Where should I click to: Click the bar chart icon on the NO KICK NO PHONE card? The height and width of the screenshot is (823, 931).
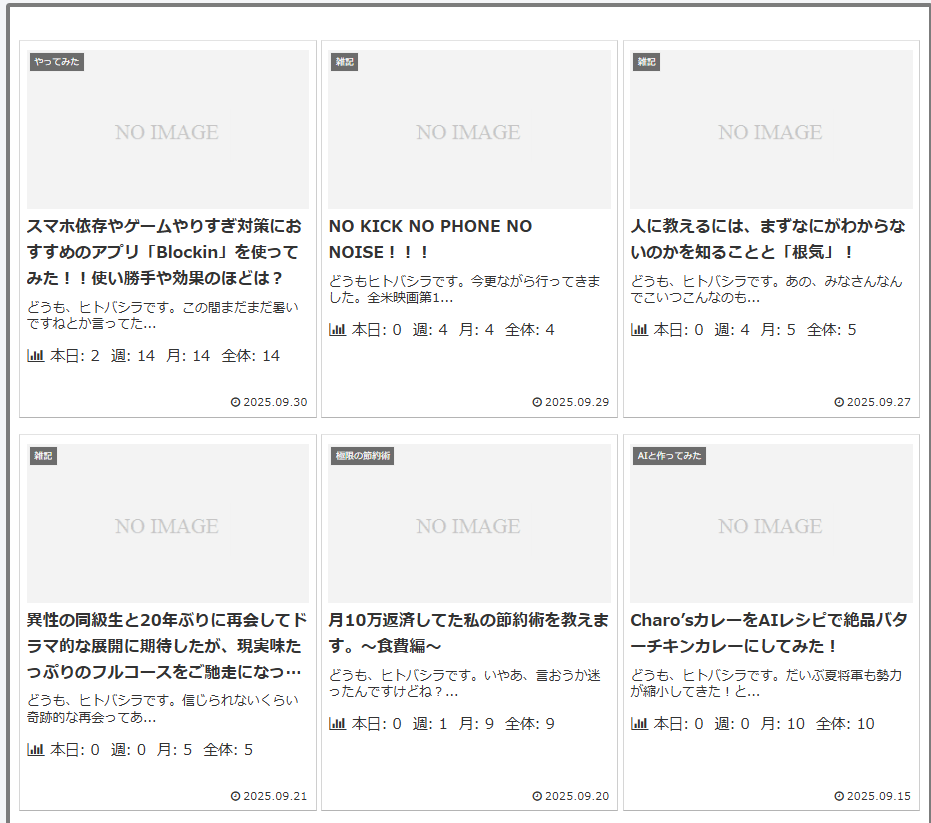coord(337,330)
